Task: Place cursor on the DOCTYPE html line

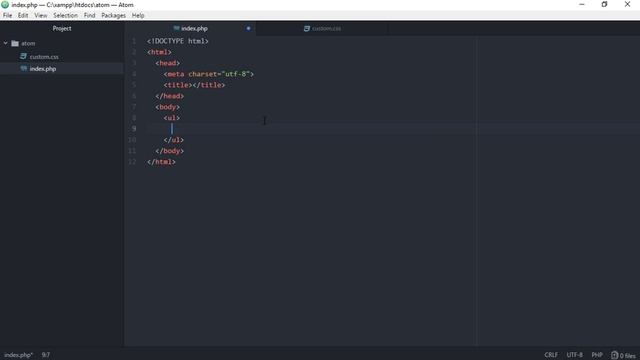Action: point(178,41)
